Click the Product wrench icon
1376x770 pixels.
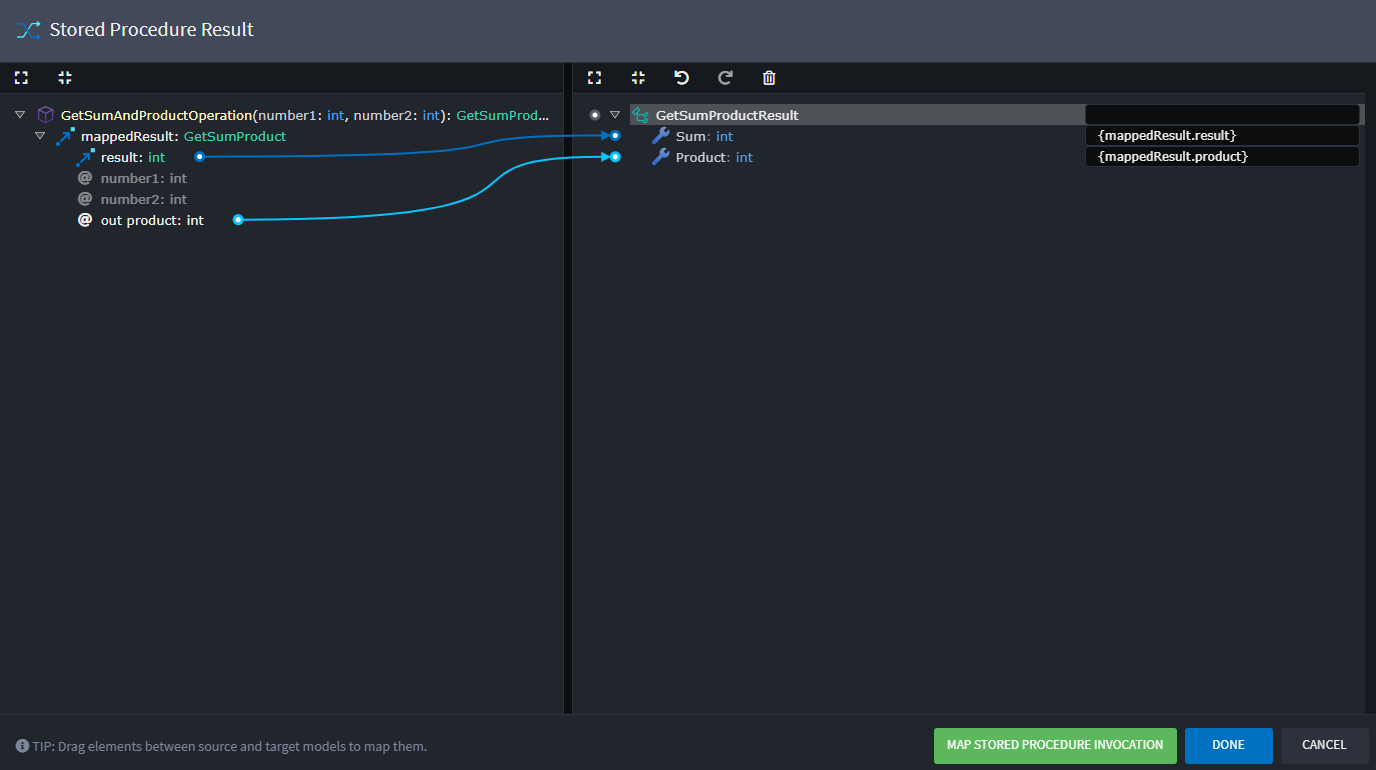[x=660, y=157]
